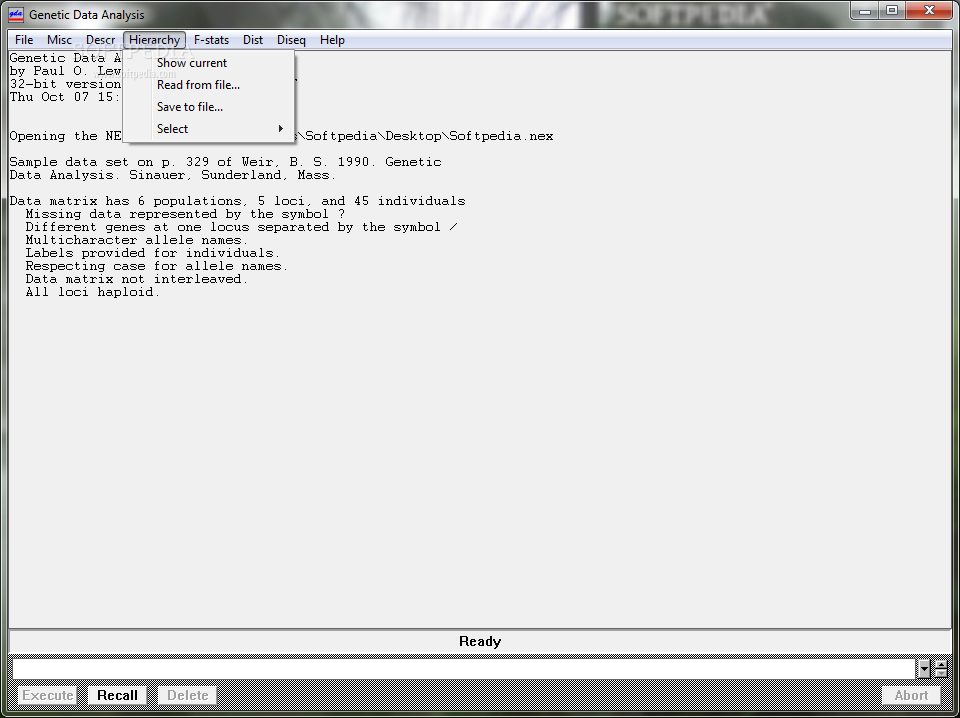The image size is (960, 718).
Task: Open the F-stats menu
Action: tap(211, 40)
